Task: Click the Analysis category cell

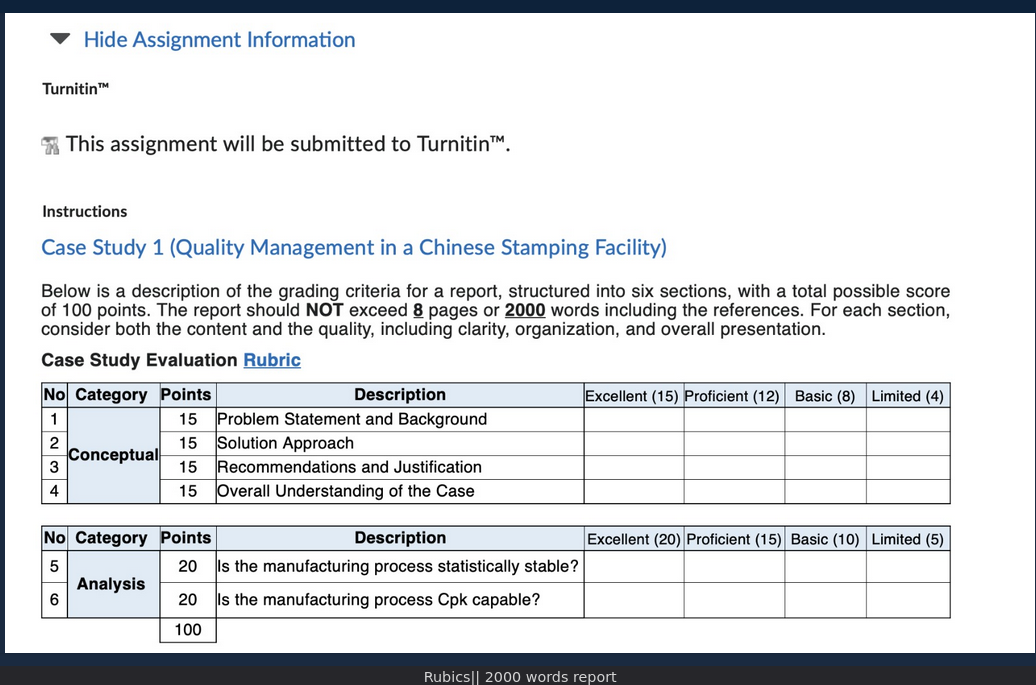Action: (114, 584)
